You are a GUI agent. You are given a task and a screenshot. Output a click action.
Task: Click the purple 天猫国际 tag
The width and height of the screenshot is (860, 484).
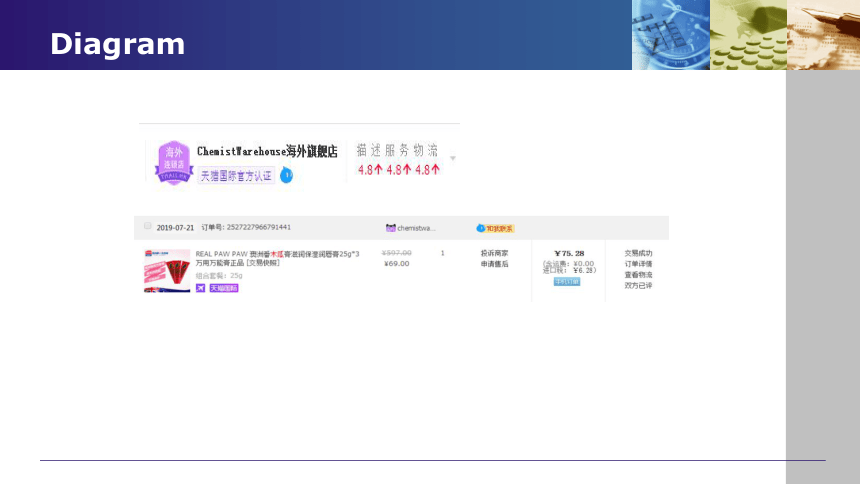coord(224,288)
